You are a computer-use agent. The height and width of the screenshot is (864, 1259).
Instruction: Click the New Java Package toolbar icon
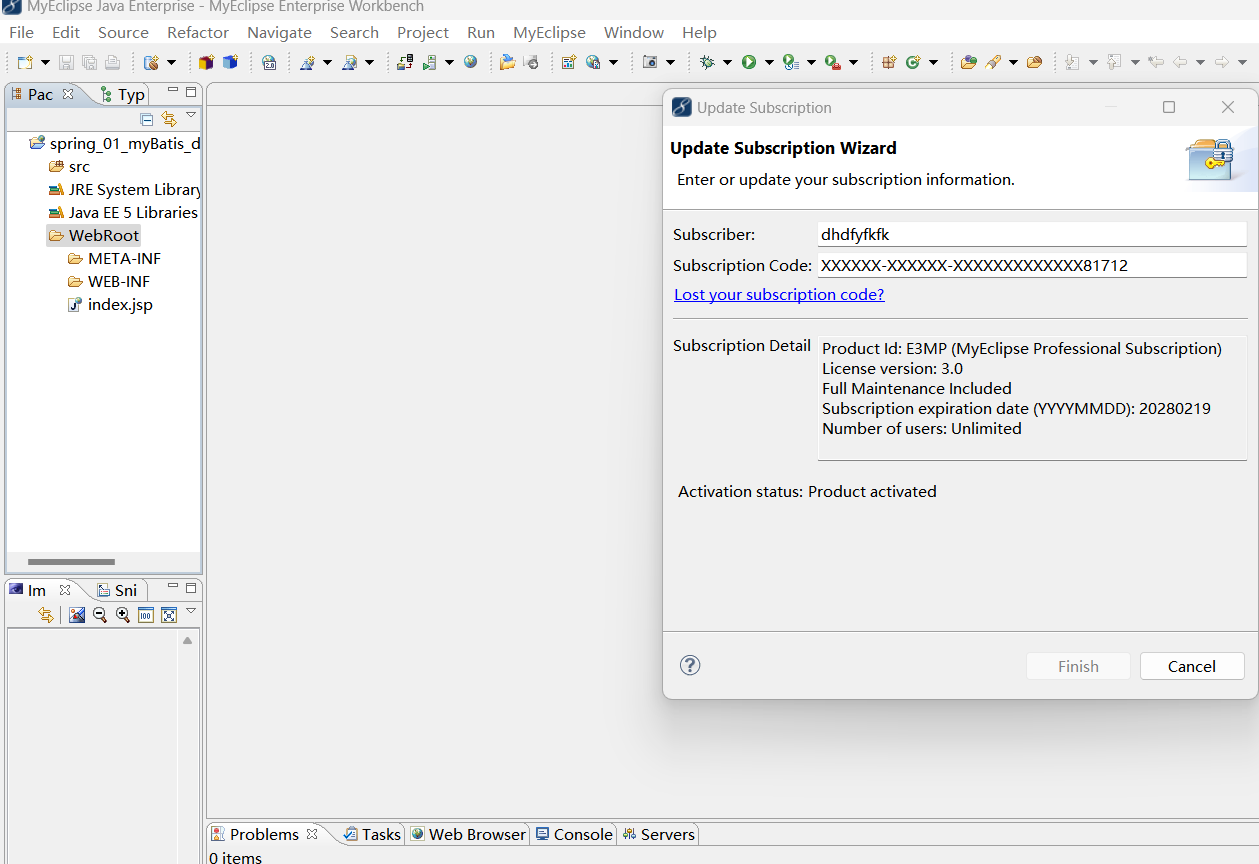coord(889,62)
